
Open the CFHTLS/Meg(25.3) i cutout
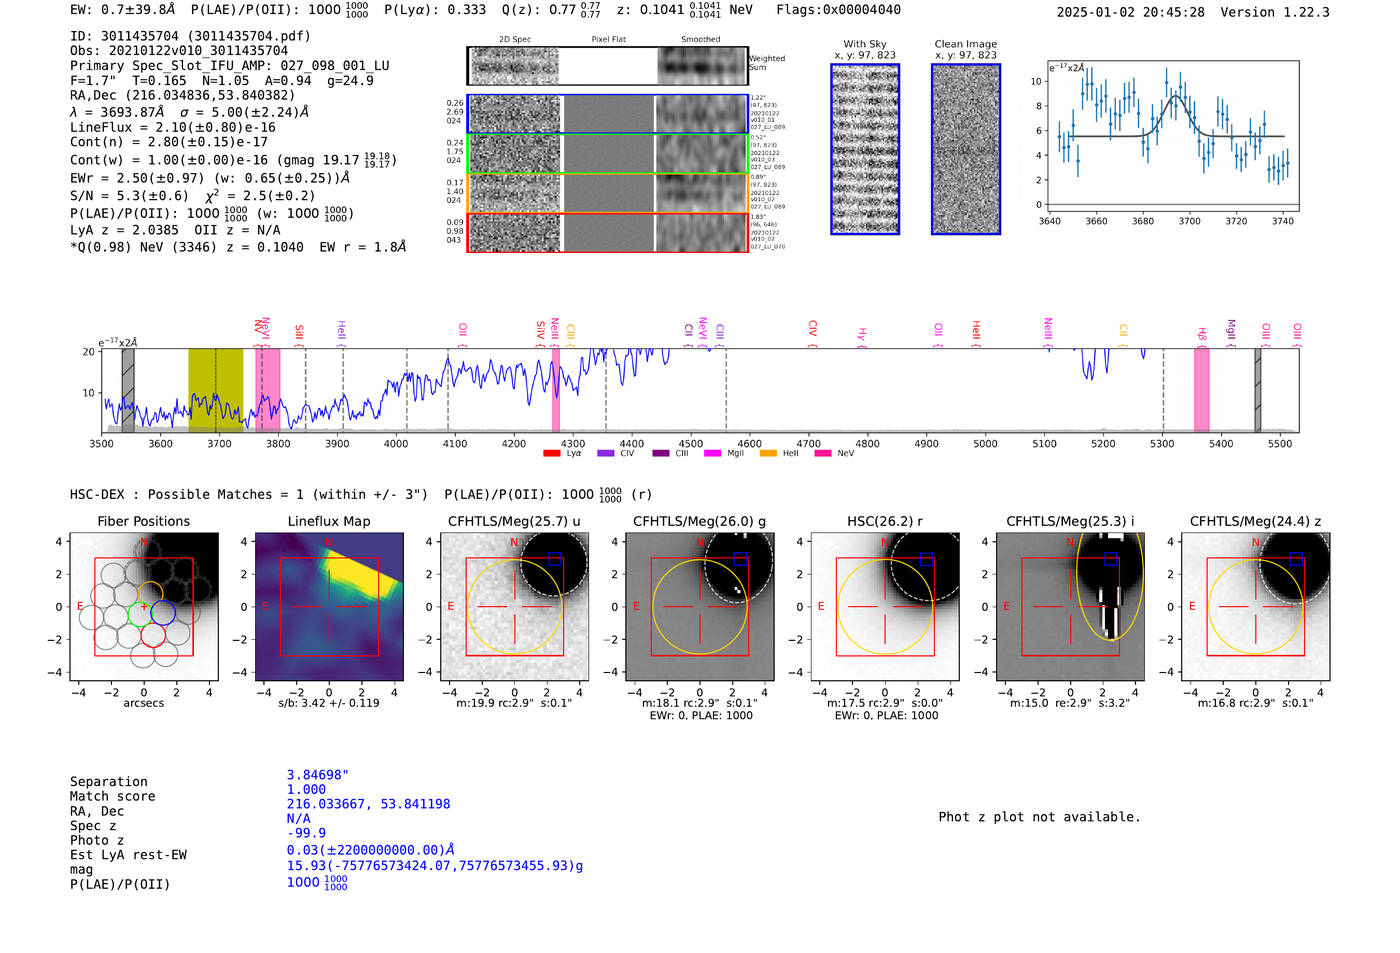[1070, 607]
